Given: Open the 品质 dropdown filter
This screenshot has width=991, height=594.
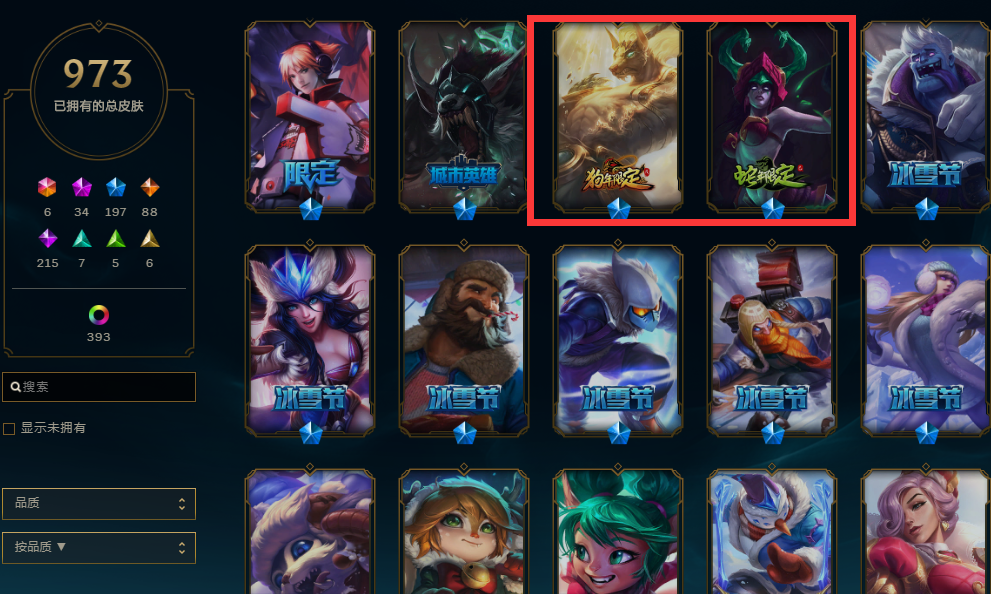Looking at the screenshot, I should (x=99, y=504).
